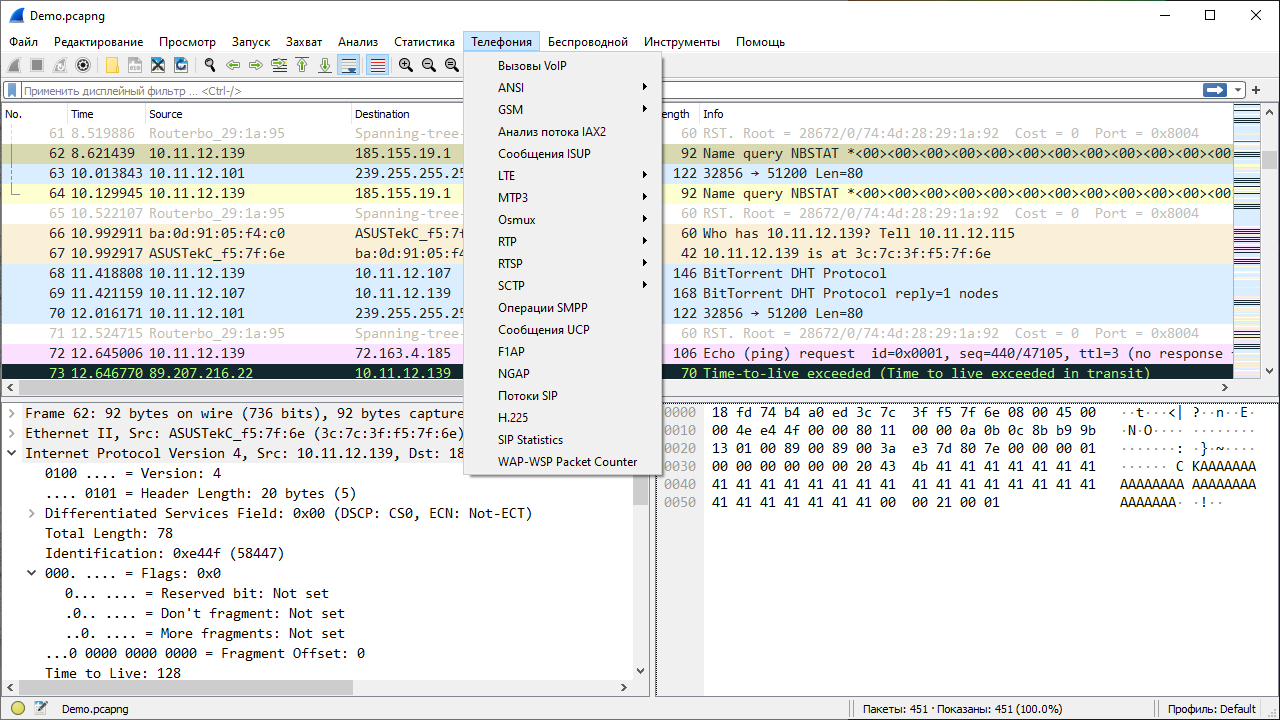
Task: Click the display filter input field
Action: (610, 90)
